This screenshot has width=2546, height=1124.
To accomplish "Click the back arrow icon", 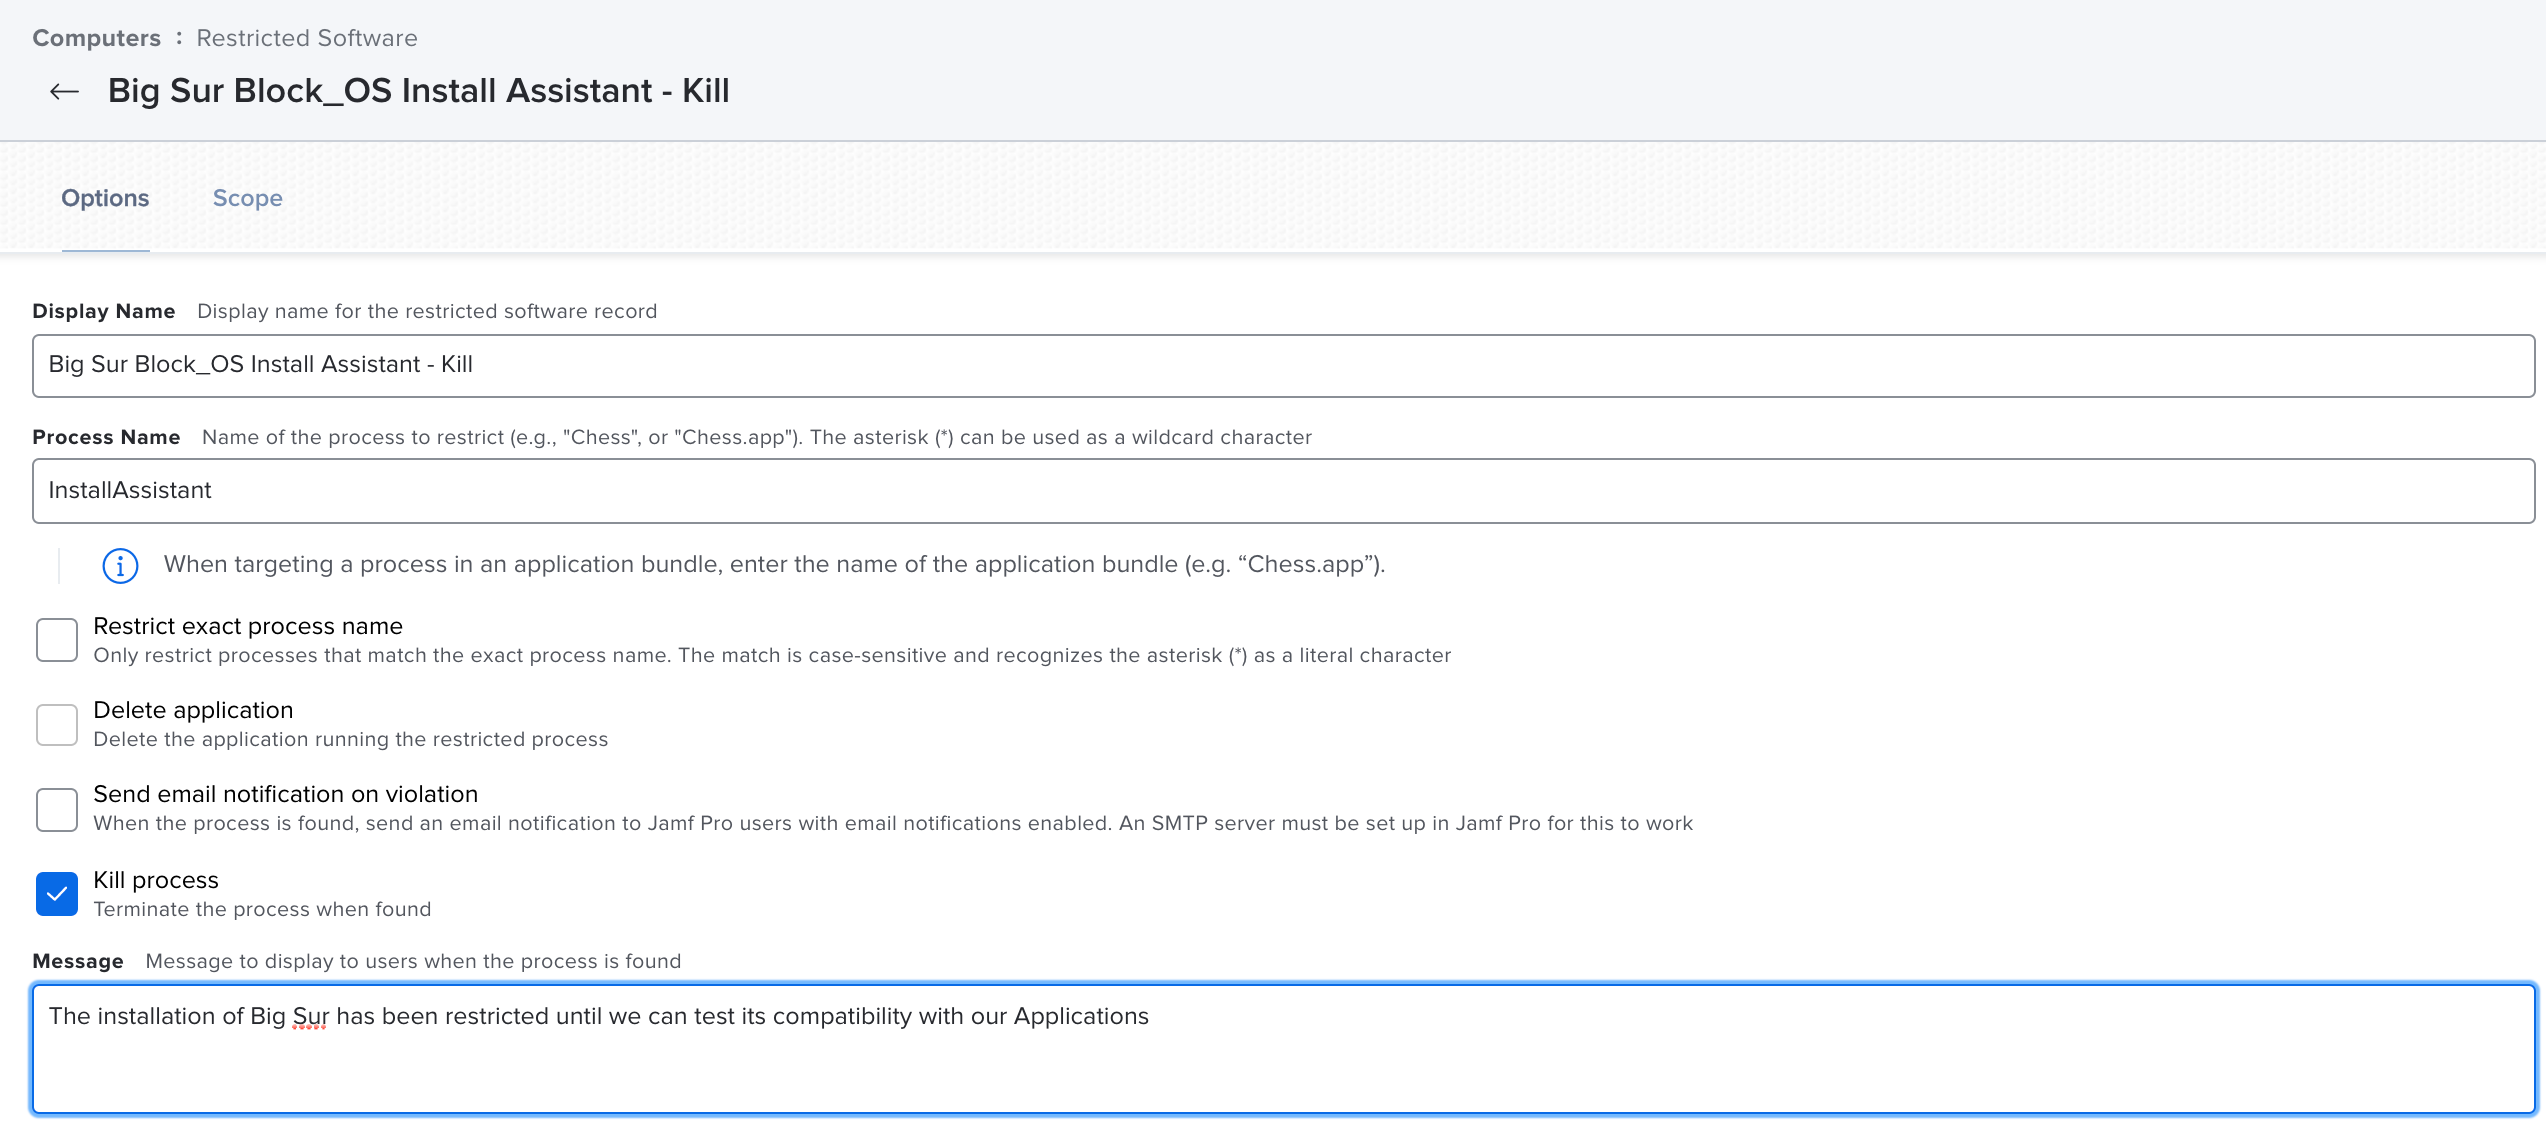I will pyautogui.click(x=65, y=91).
